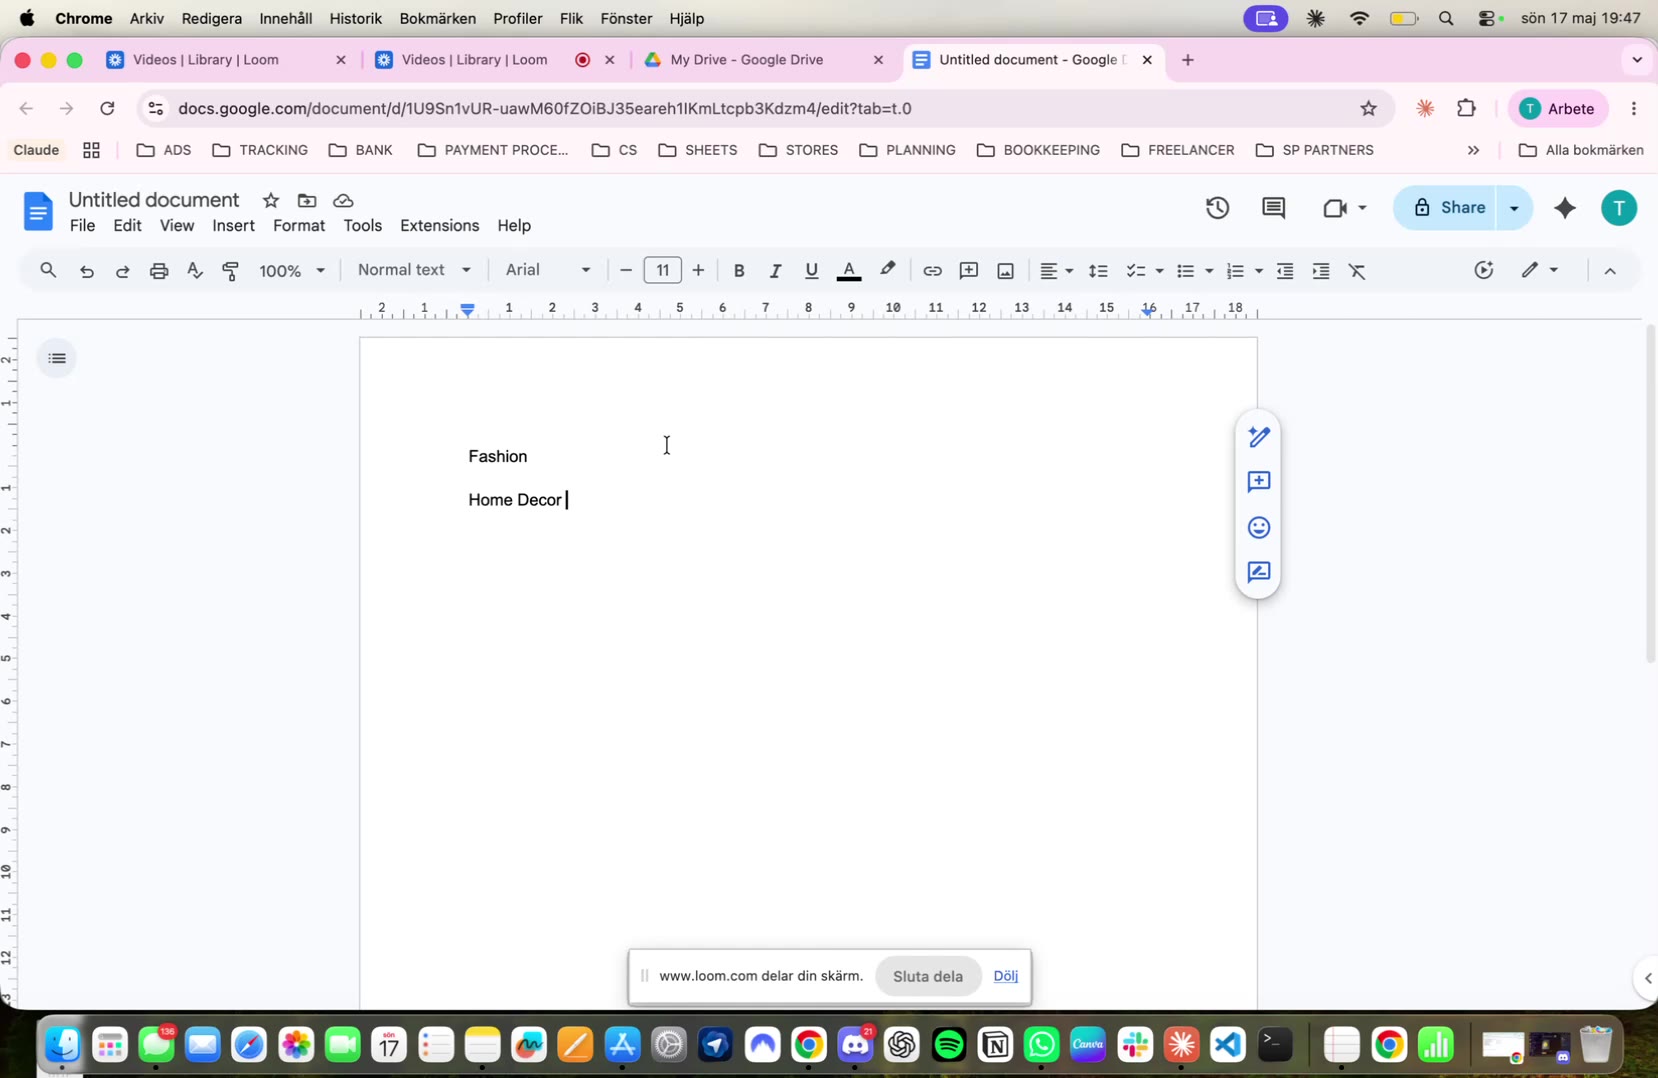This screenshot has height=1078, width=1658.
Task: View the cloud document save status
Action: [x=343, y=200]
